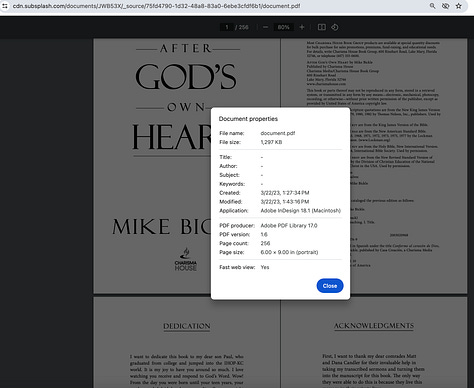
Task: Click the cdn.subsplash.com URL in address bar
Action: point(156,6)
